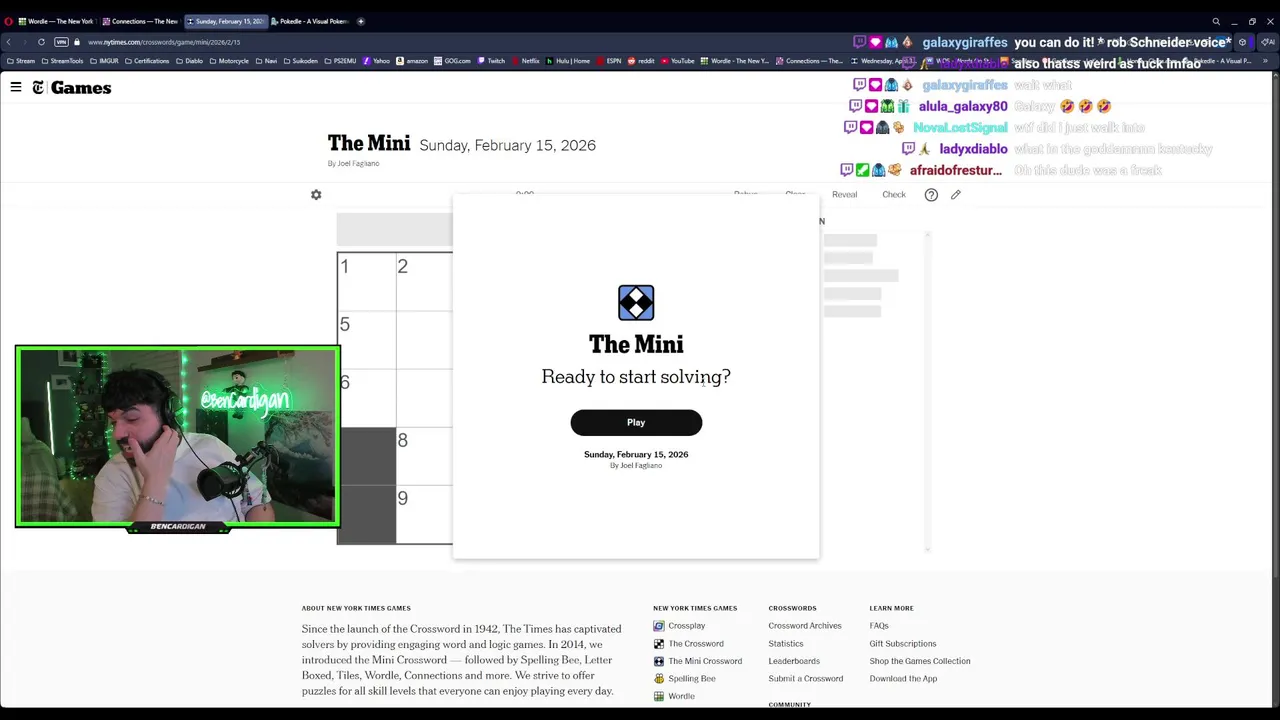This screenshot has height=720, width=1280.
Task: Open the ESPN bookmark
Action: (x=609, y=61)
